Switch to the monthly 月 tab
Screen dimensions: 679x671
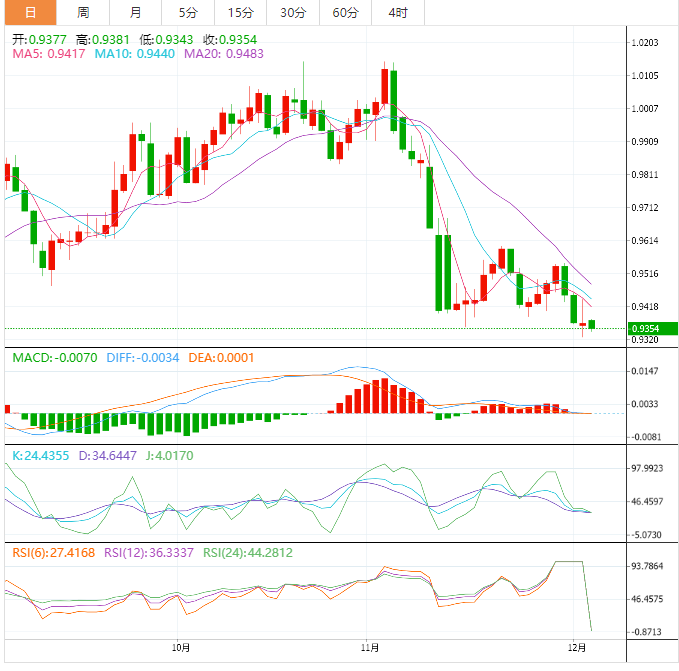coord(135,12)
